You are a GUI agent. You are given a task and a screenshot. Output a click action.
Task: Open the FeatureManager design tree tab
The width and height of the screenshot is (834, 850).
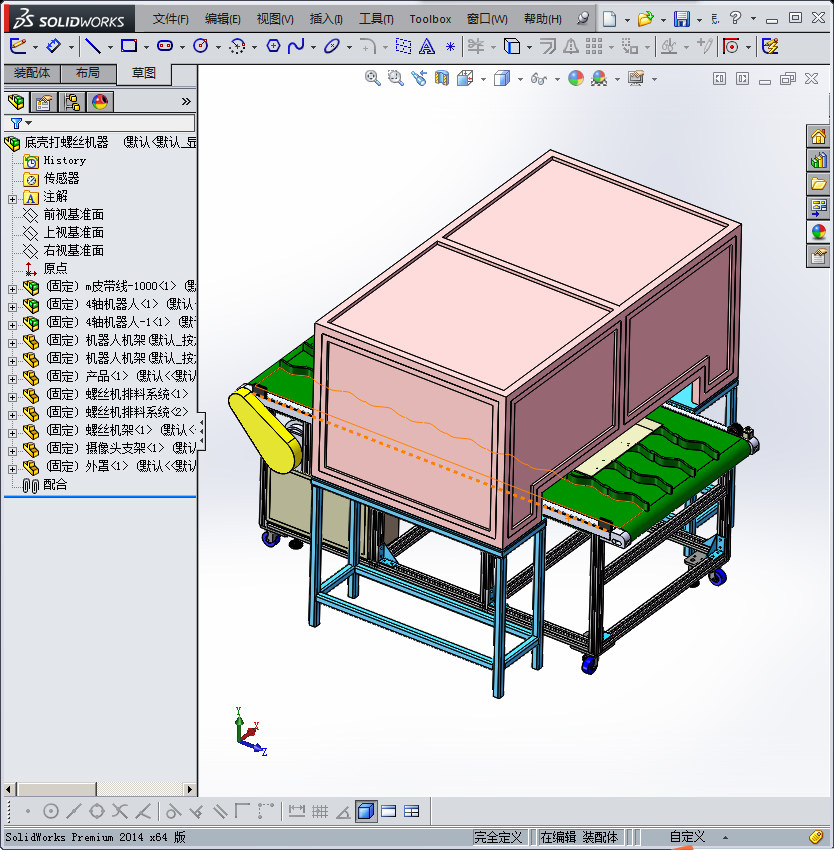[x=16, y=102]
